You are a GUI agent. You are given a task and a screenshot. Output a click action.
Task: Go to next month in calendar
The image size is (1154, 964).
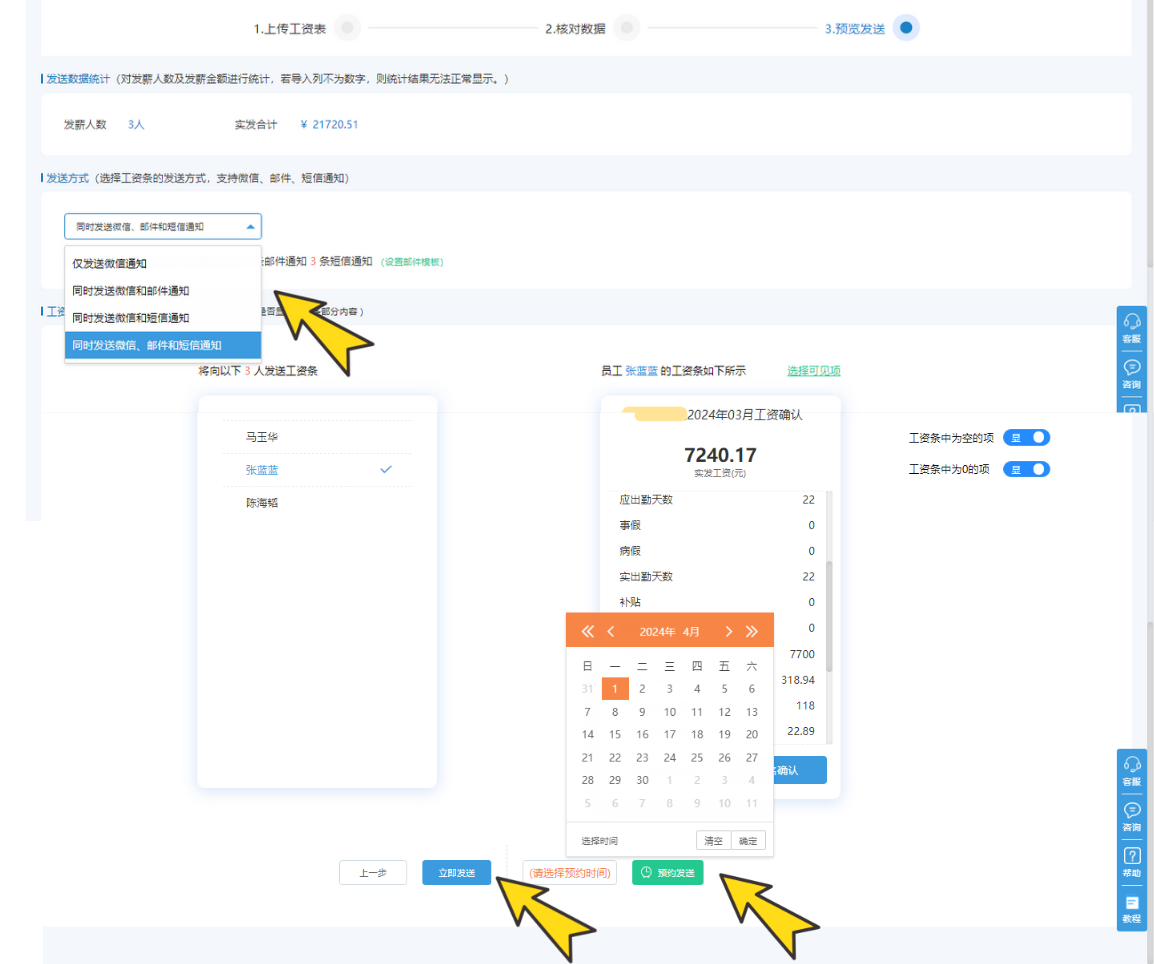click(729, 631)
